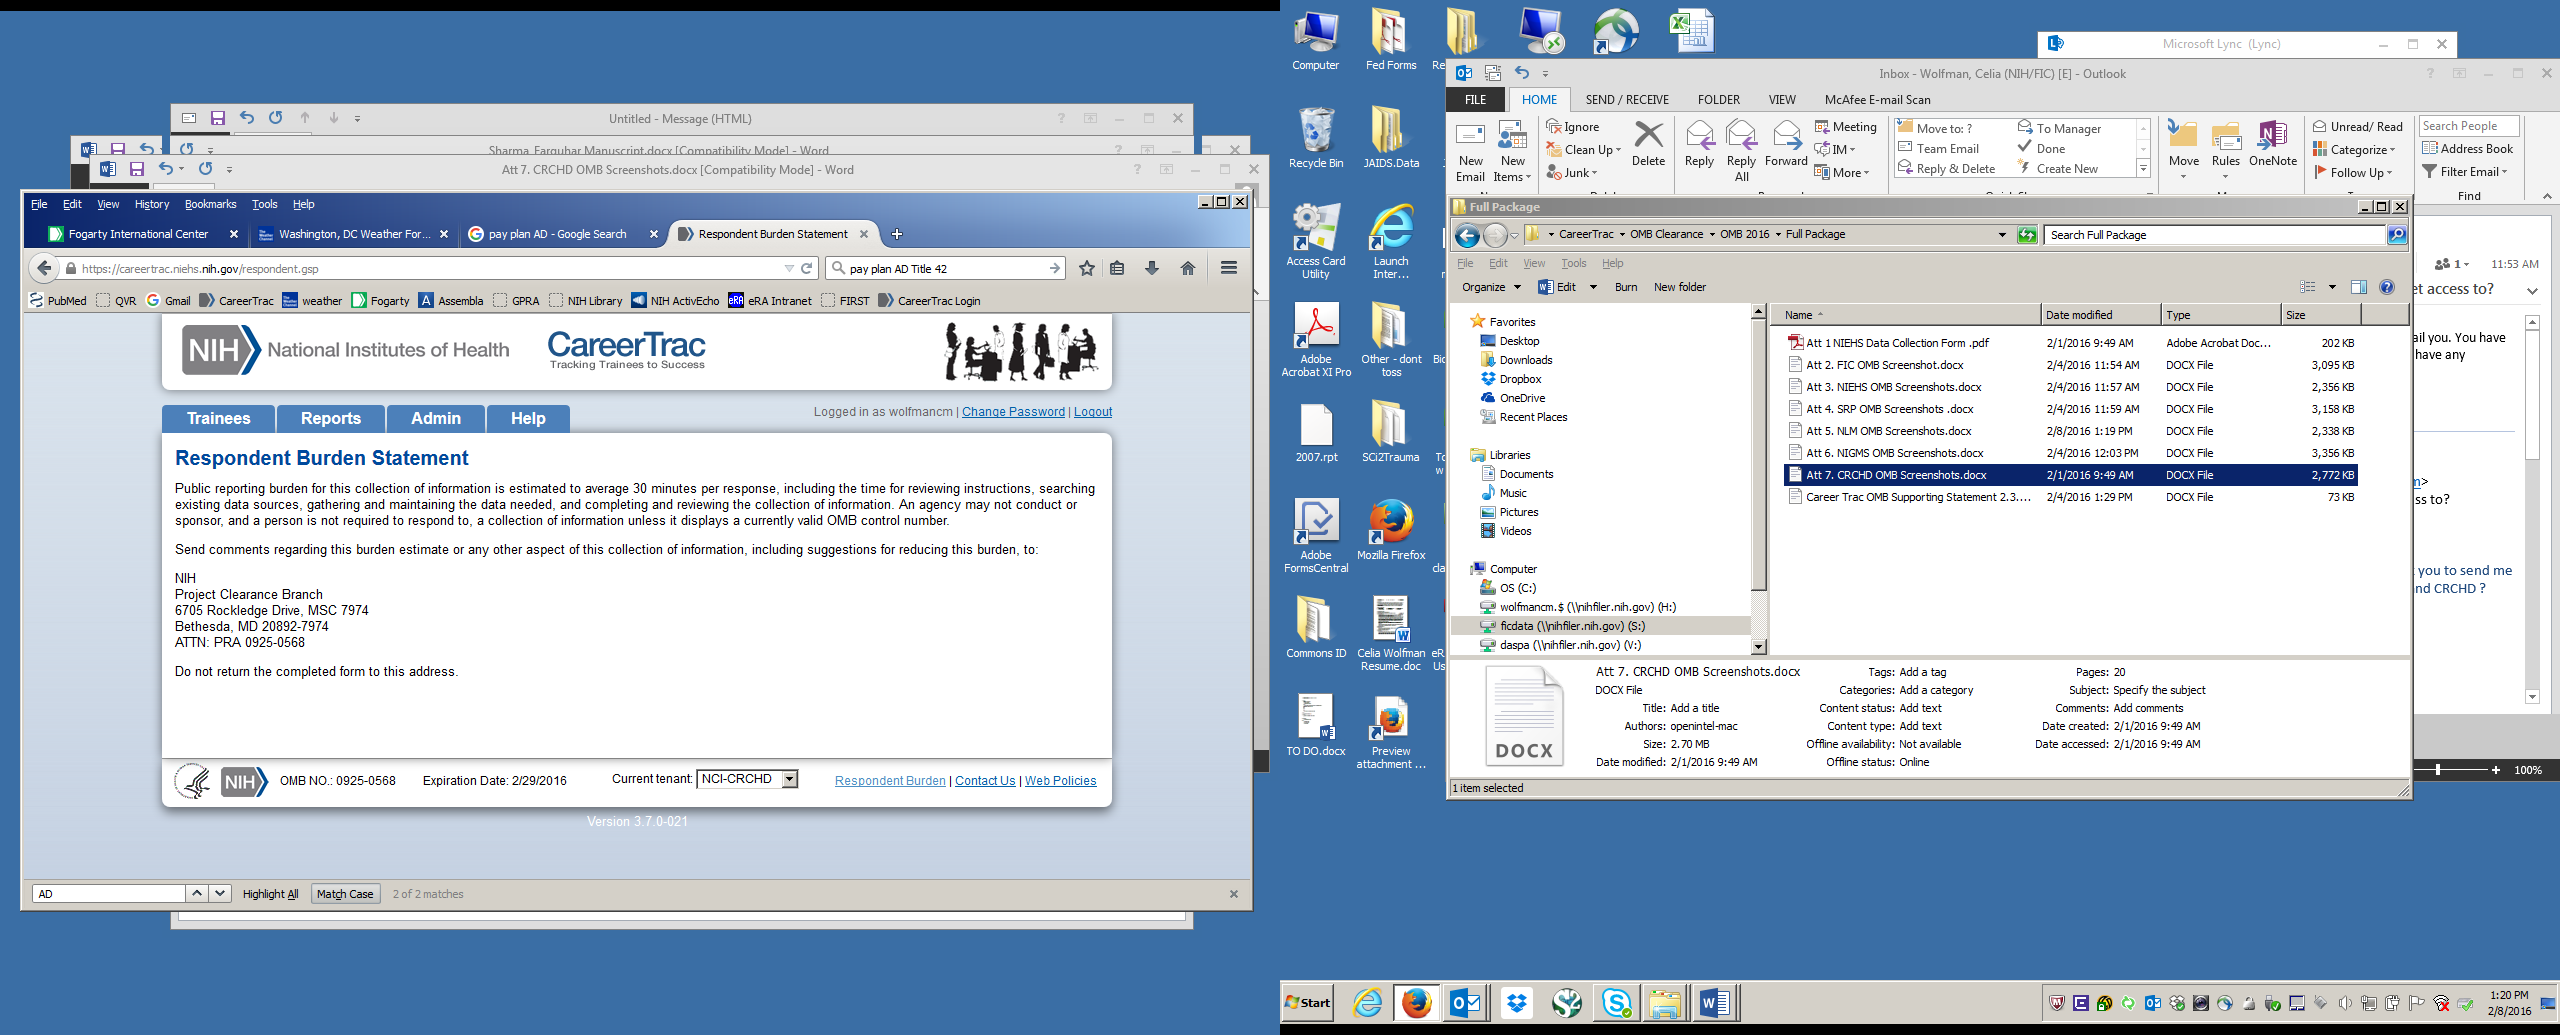
Task: Reload the CareerTrac page in Firefox
Action: pos(806,268)
